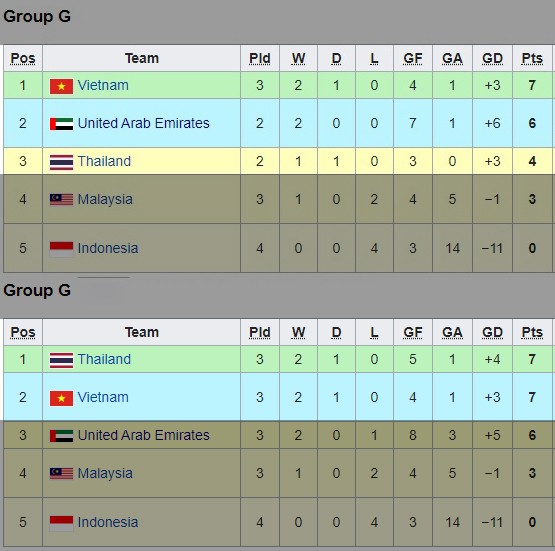Open the Indonesia link in second table
Image resolution: width=555 pixels, height=551 pixels.
point(108,522)
